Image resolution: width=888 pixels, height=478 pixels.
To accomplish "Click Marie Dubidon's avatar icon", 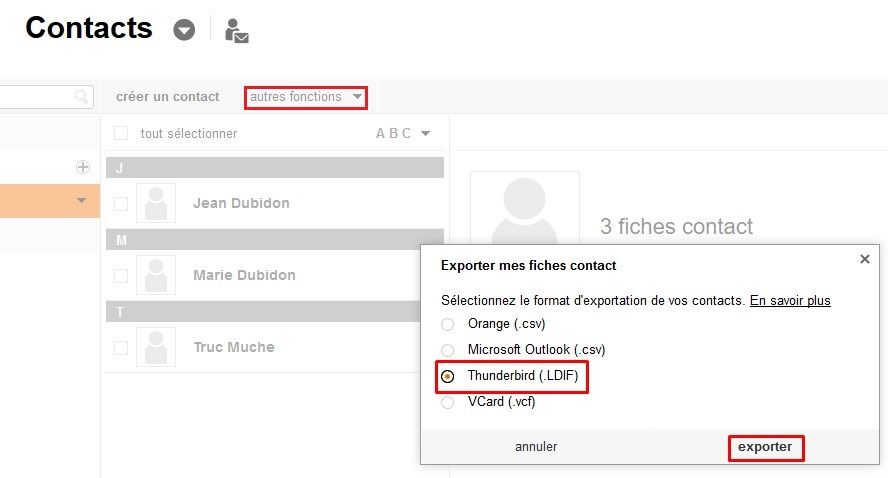I will (156, 275).
